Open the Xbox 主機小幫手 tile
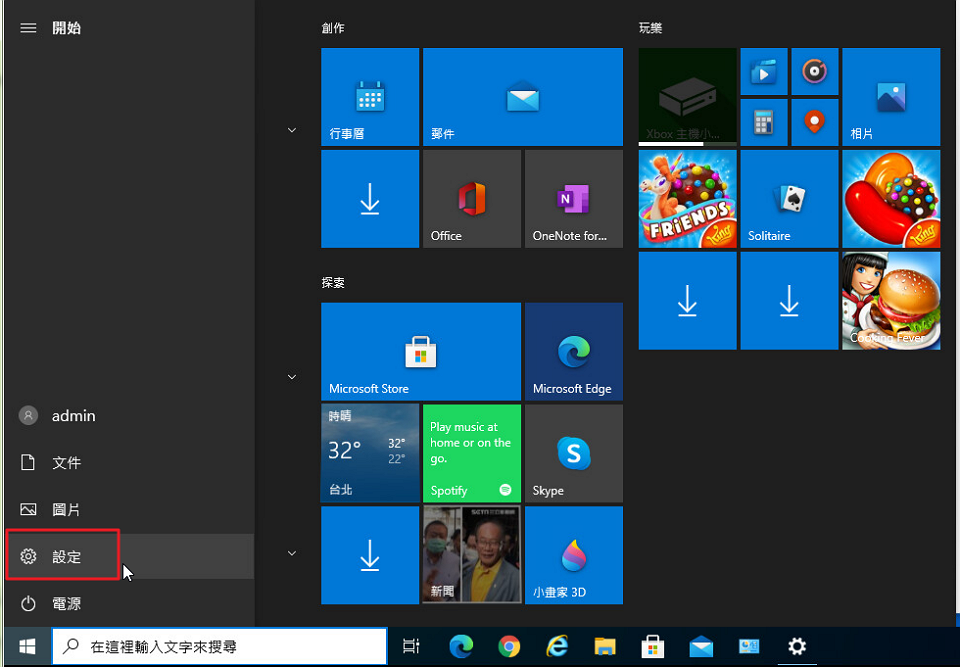 click(688, 97)
